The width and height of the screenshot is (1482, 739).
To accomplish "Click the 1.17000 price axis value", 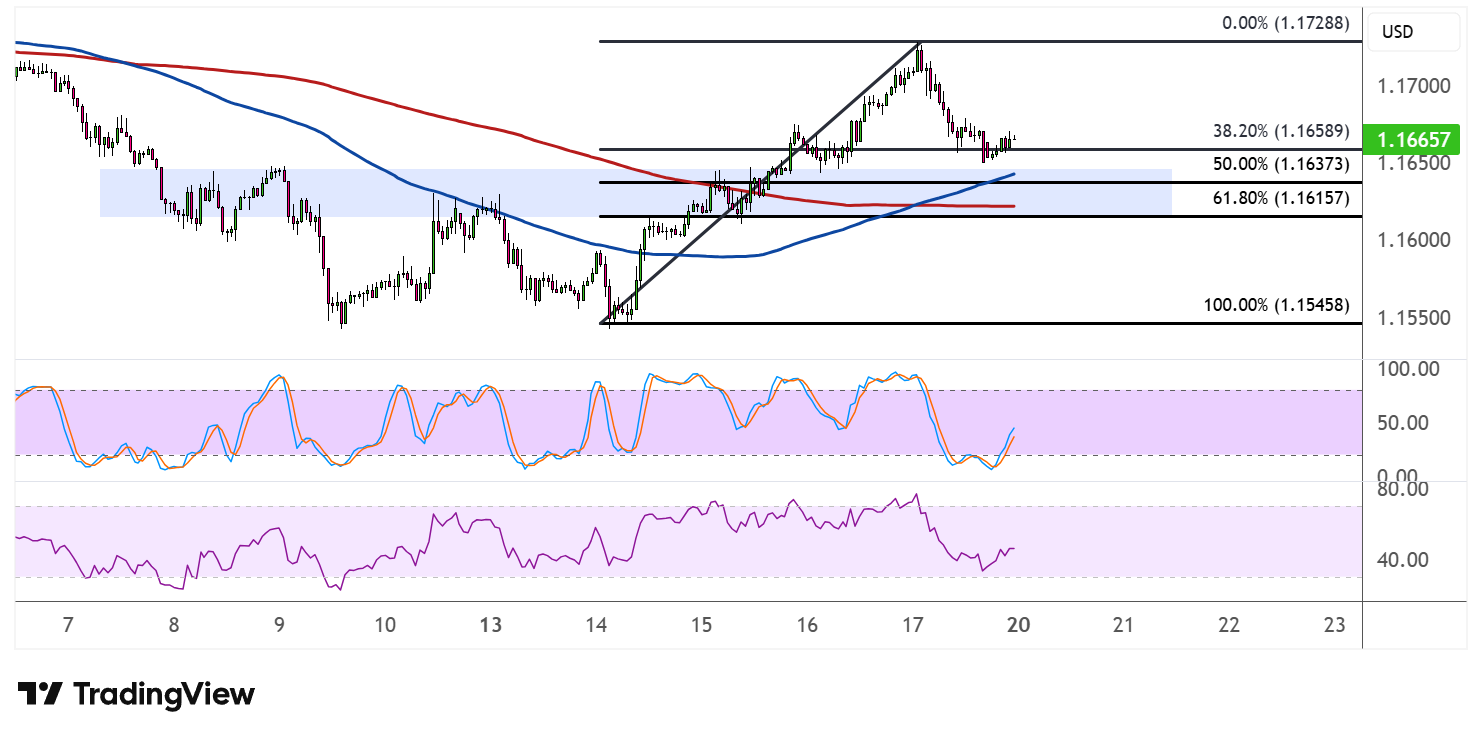I will 1413,87.
